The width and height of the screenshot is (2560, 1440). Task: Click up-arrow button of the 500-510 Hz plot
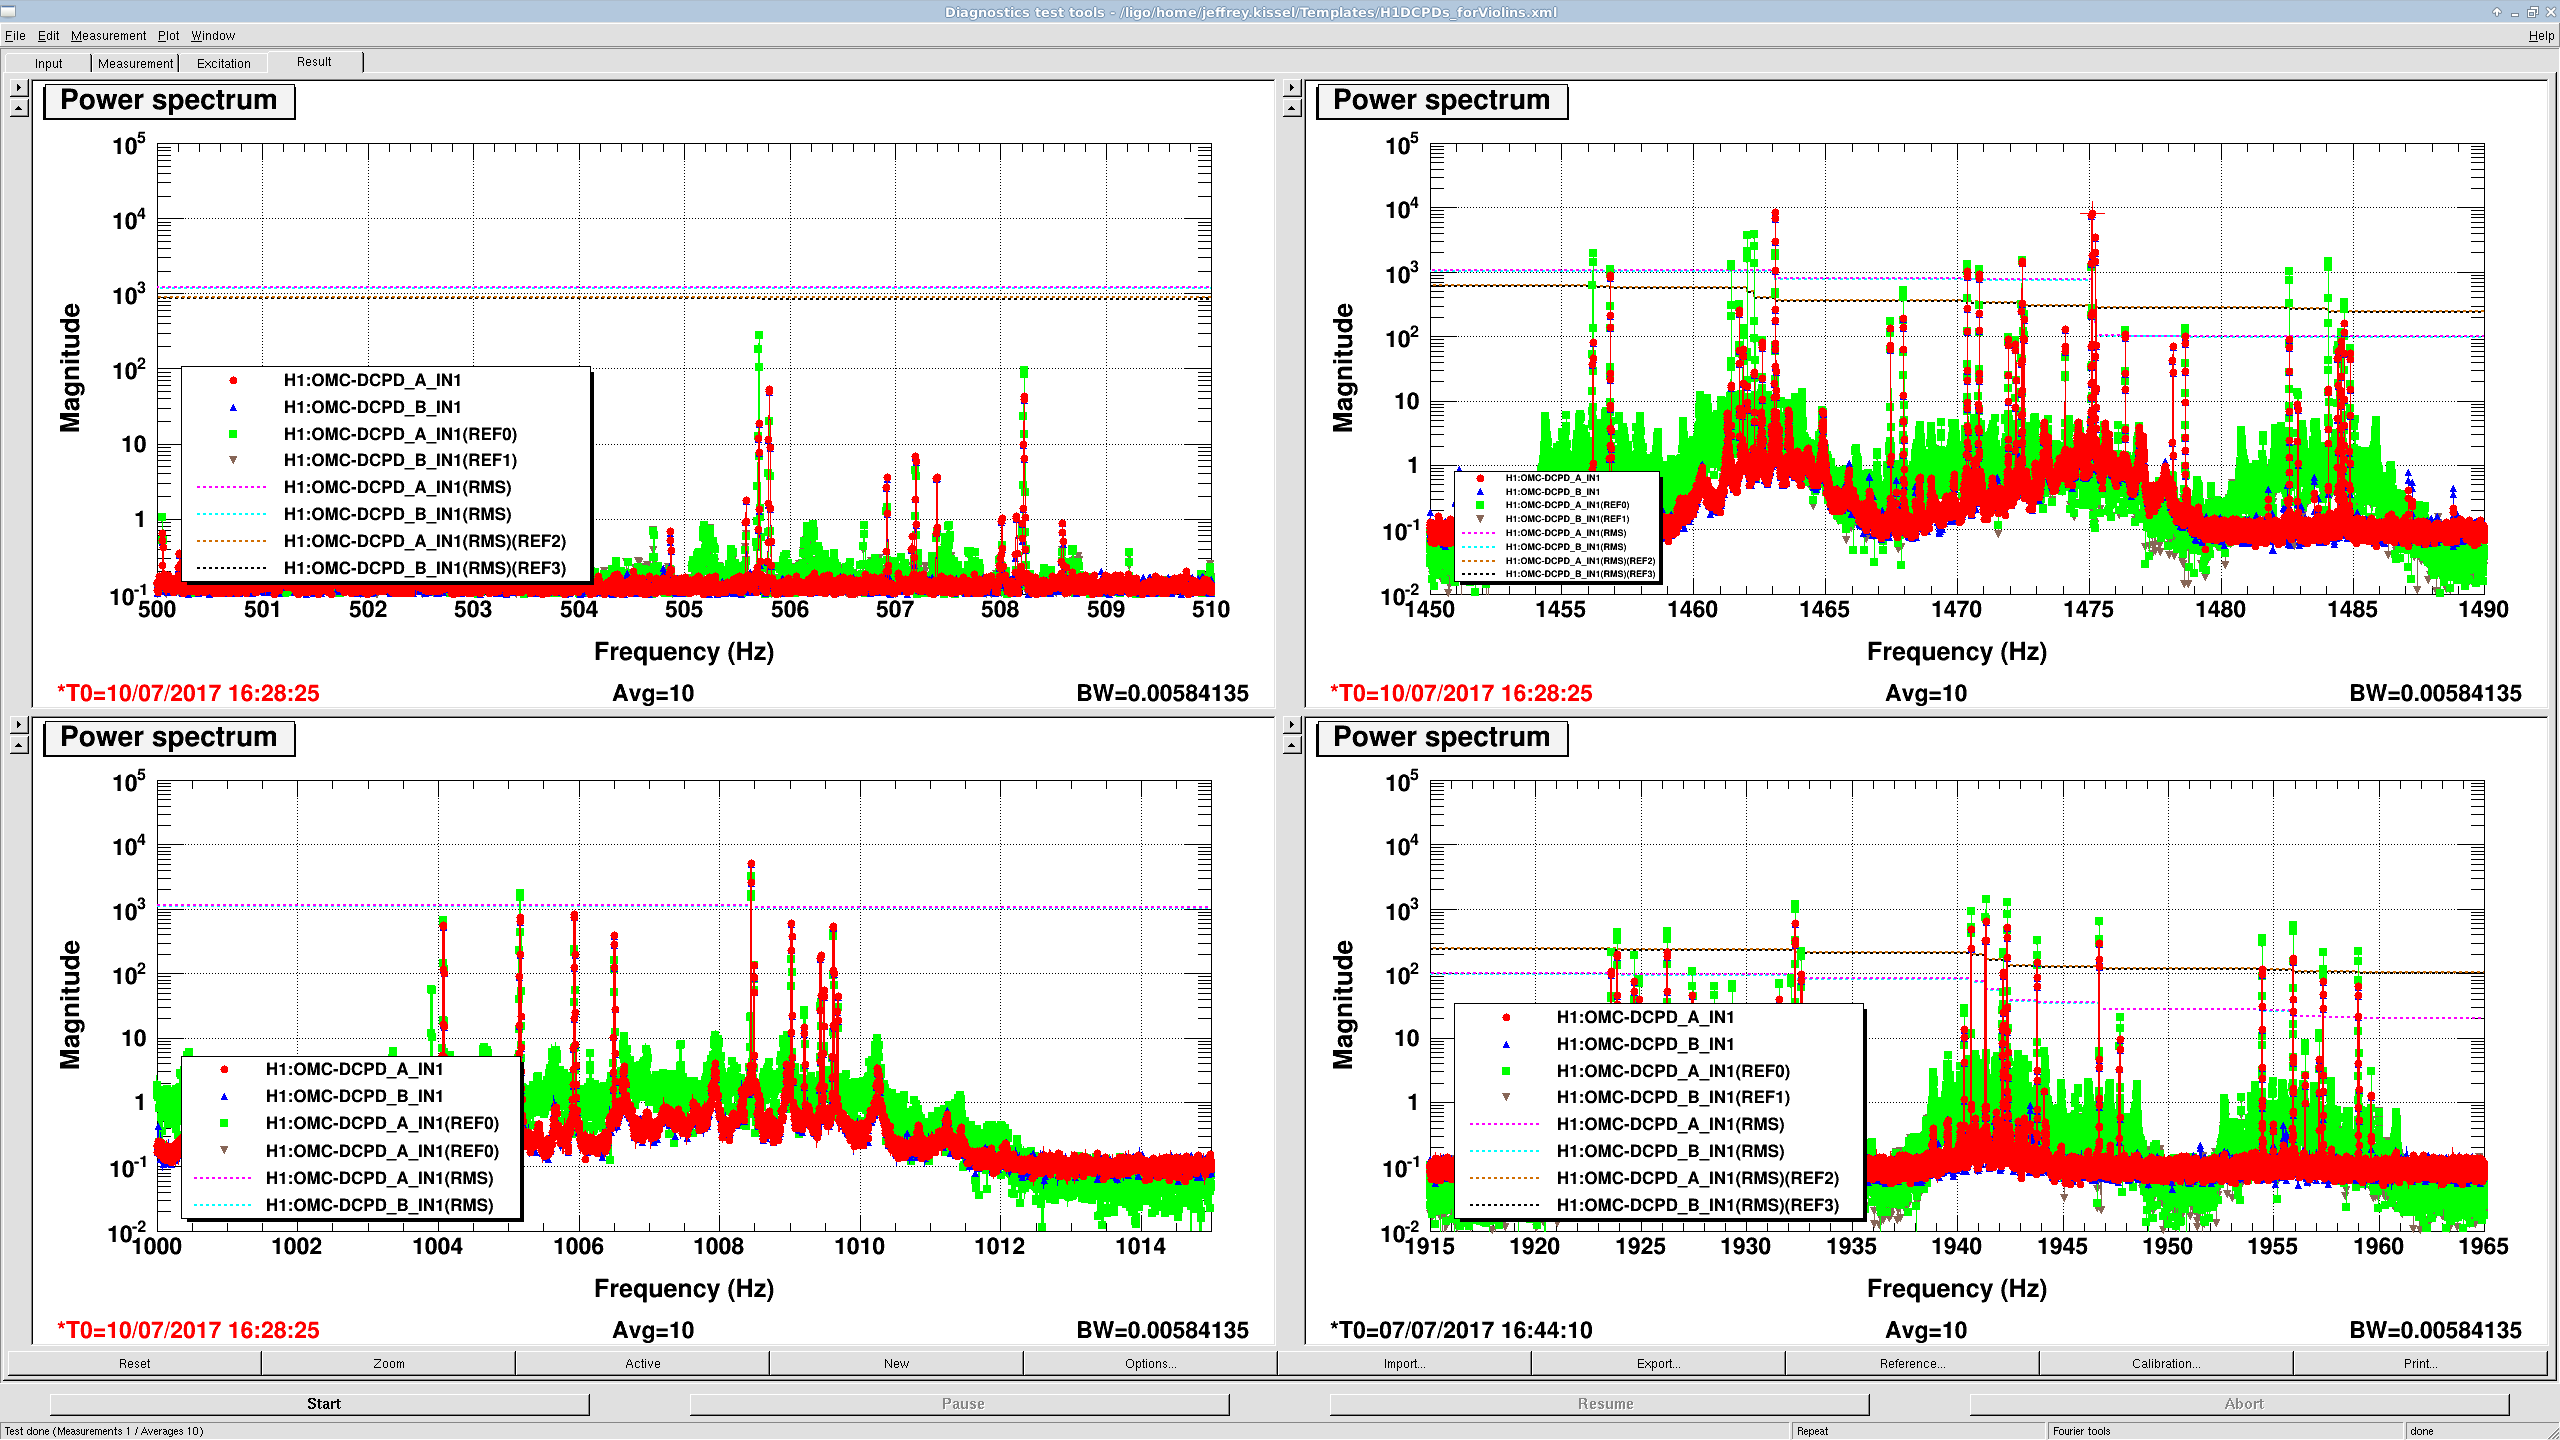click(x=19, y=108)
